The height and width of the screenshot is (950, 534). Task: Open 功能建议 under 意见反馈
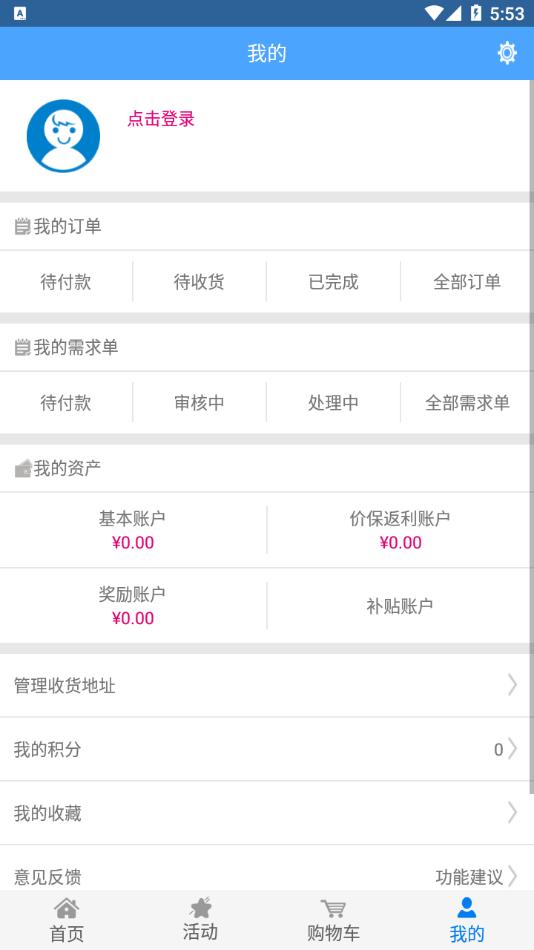(x=469, y=876)
